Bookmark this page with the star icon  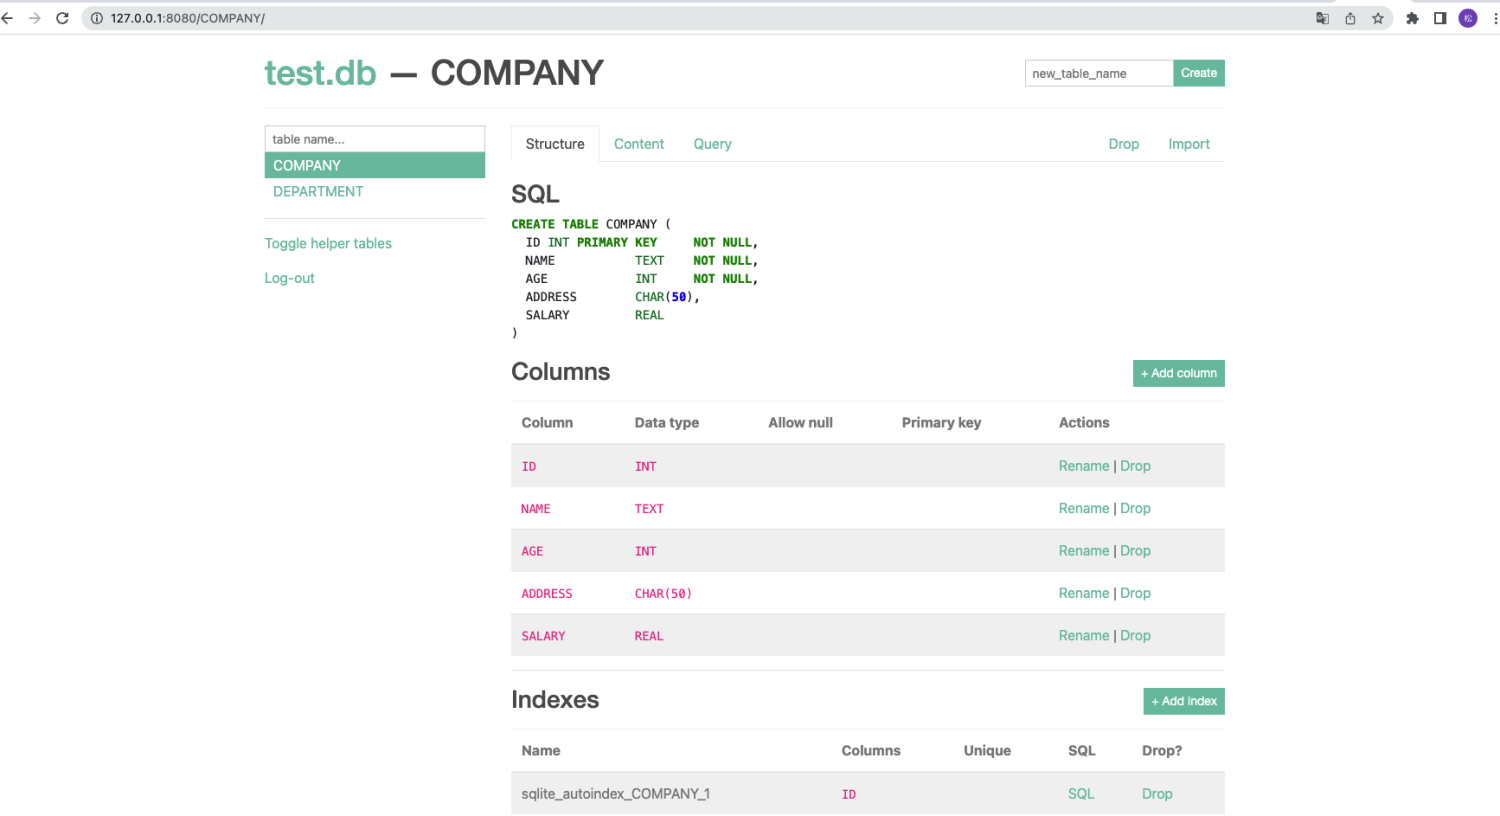pos(1378,18)
